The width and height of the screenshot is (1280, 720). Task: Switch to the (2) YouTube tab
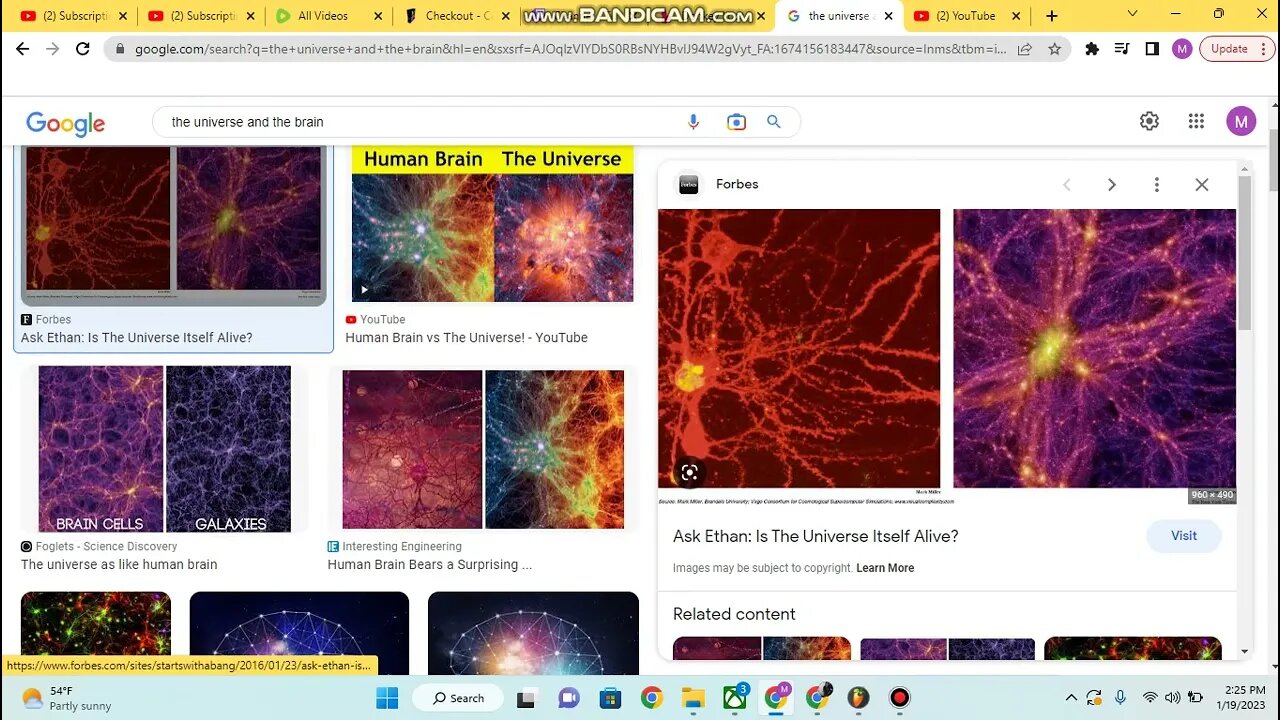[967, 16]
